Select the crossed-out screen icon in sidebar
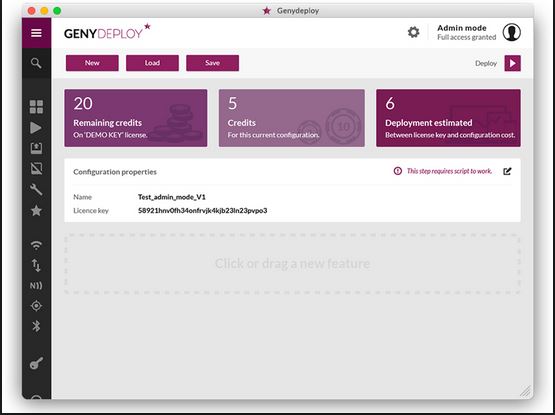Image resolution: width=555 pixels, height=415 pixels. pyautogui.click(x=36, y=169)
